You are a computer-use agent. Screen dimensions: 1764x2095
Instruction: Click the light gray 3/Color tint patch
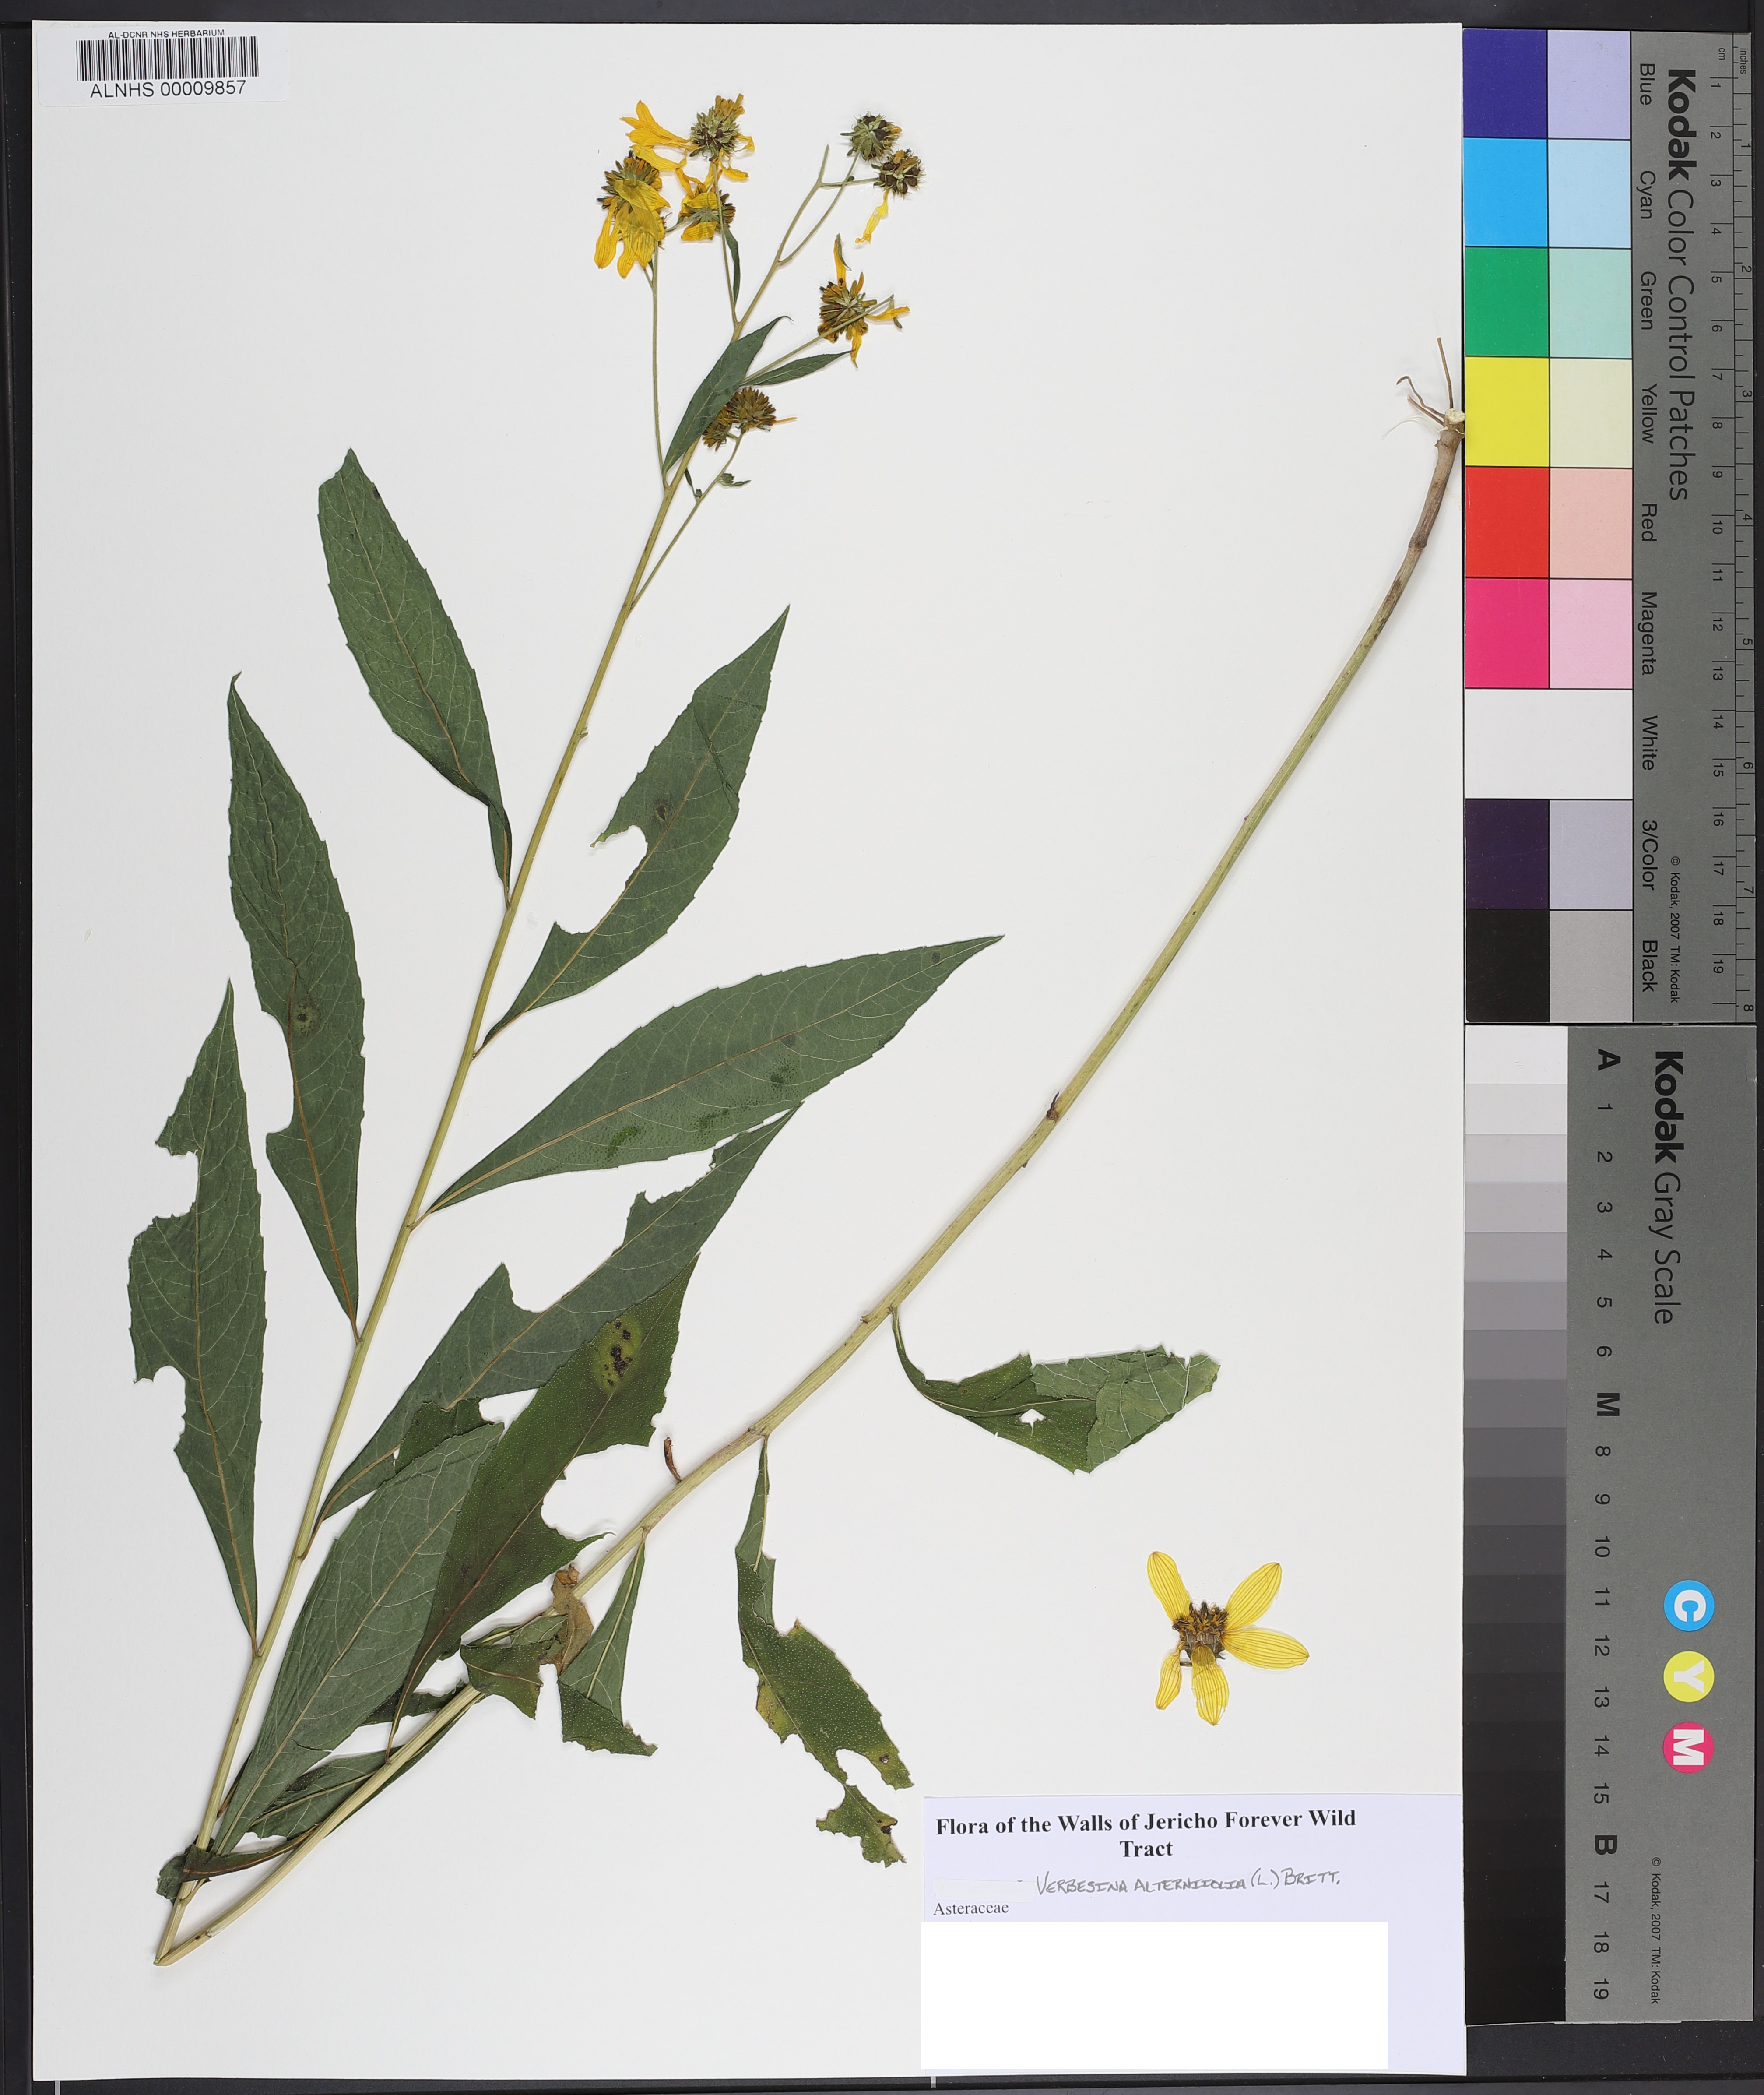click(1589, 854)
